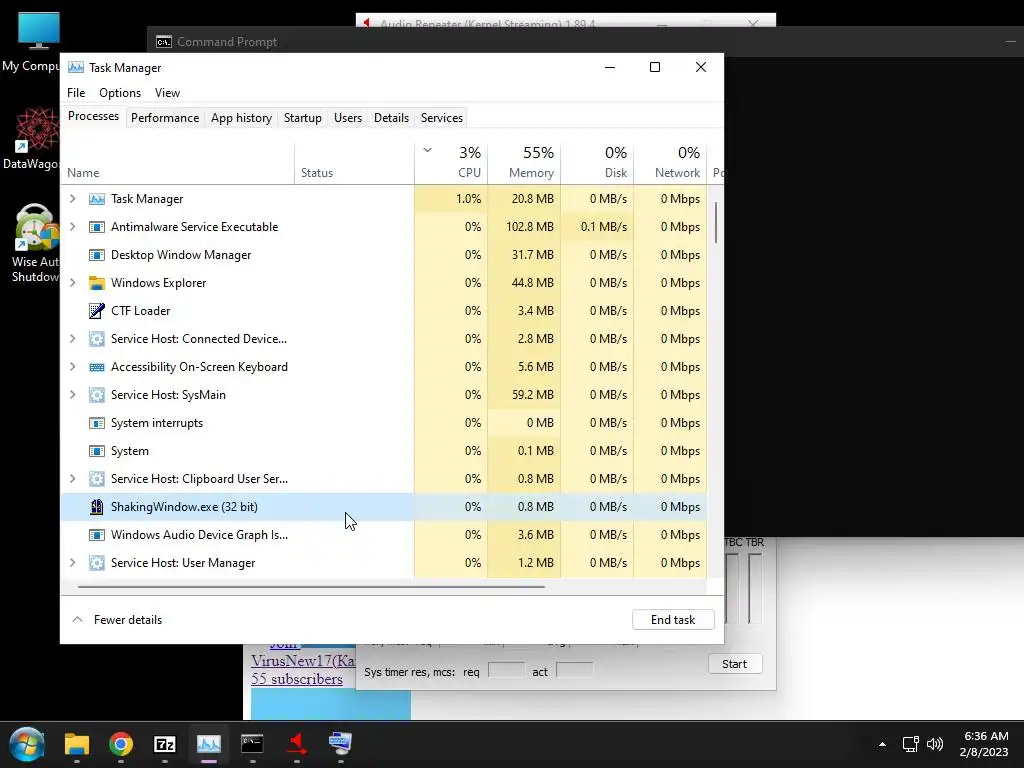Collapse view with Fewer details
Screen dimensions: 1024x768
tap(117, 620)
